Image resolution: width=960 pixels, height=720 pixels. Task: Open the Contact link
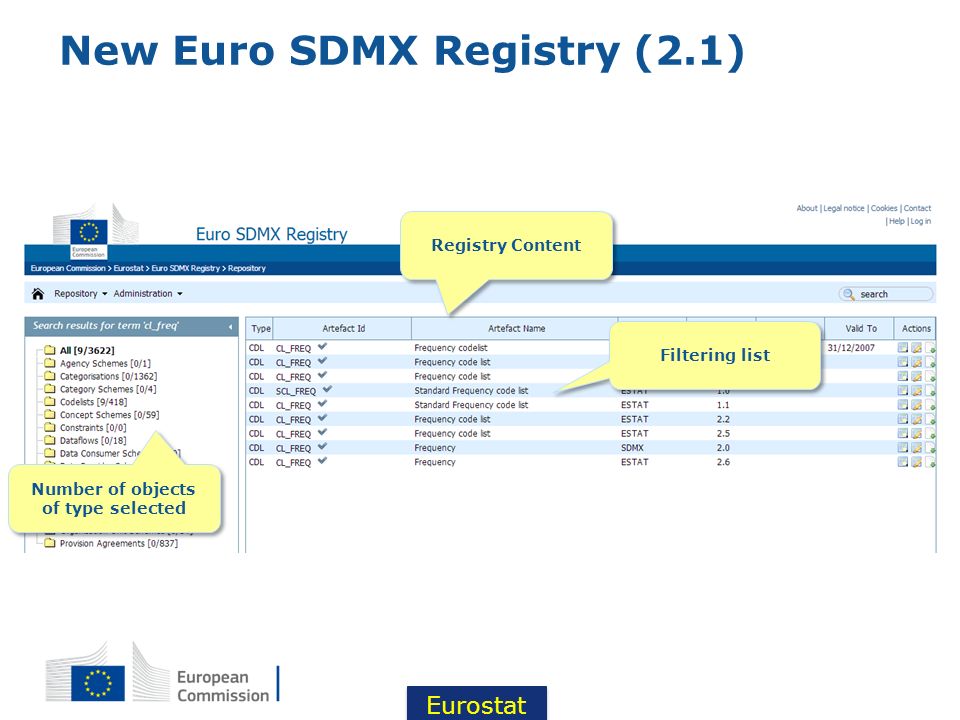(x=917, y=209)
